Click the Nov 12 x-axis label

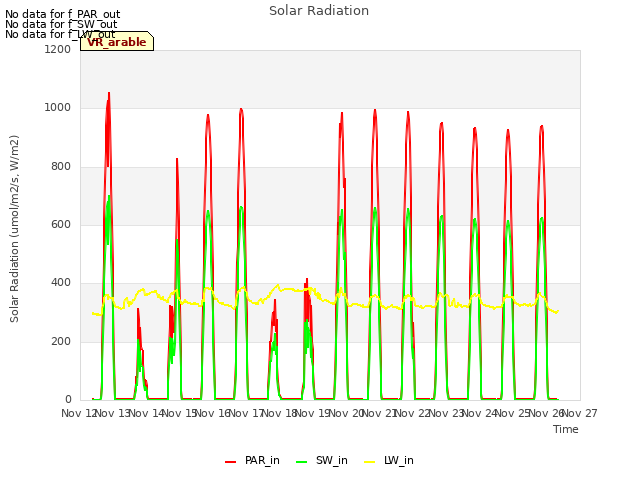(79, 413)
